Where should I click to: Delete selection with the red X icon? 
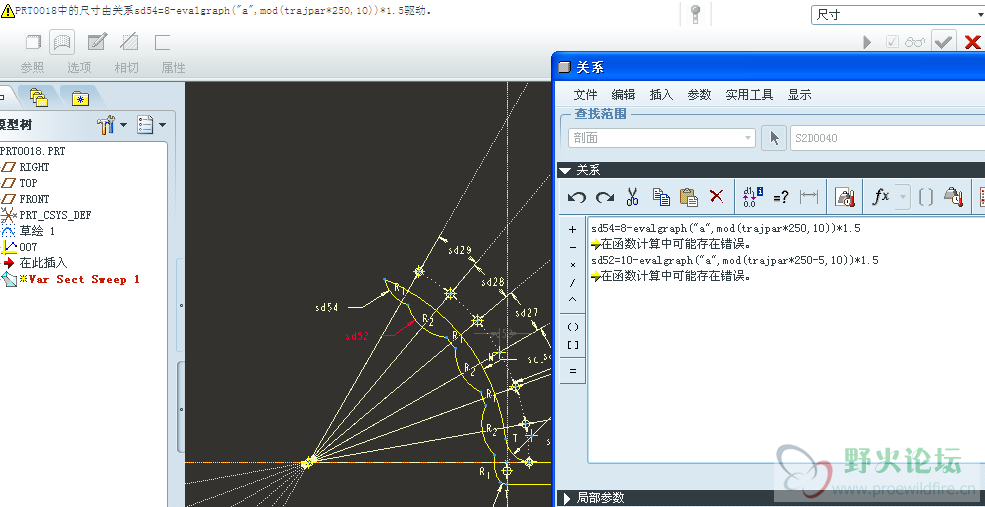coord(716,196)
